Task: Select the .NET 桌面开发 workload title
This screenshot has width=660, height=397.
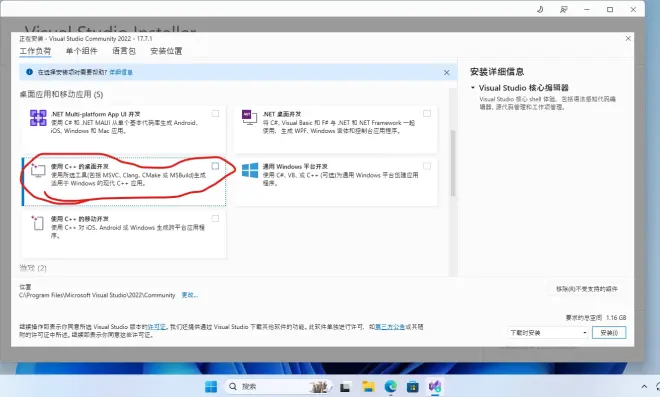Action: click(x=282, y=114)
